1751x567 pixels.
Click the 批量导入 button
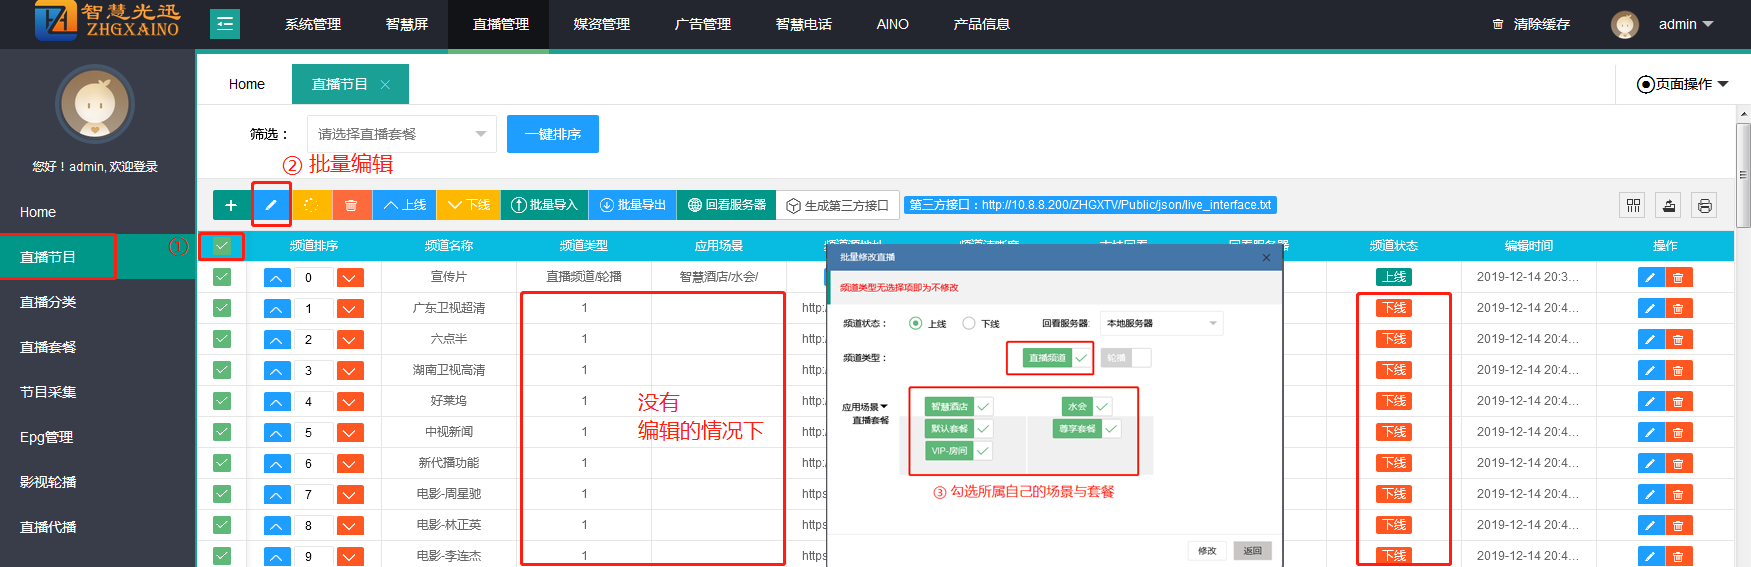(544, 205)
